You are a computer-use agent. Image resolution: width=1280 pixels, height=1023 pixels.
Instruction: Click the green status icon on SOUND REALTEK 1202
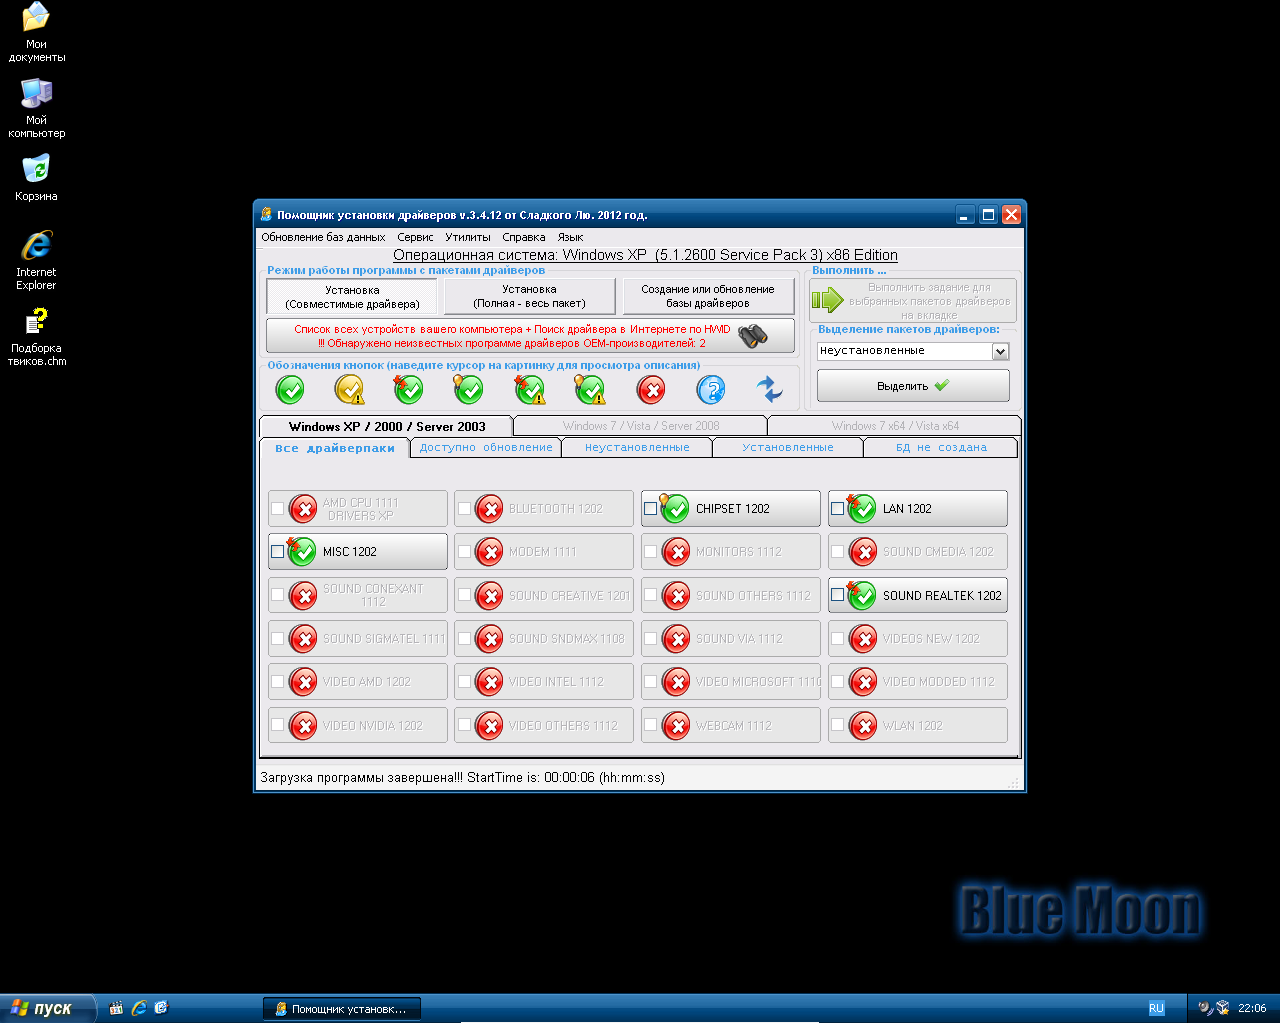pyautogui.click(x=862, y=595)
